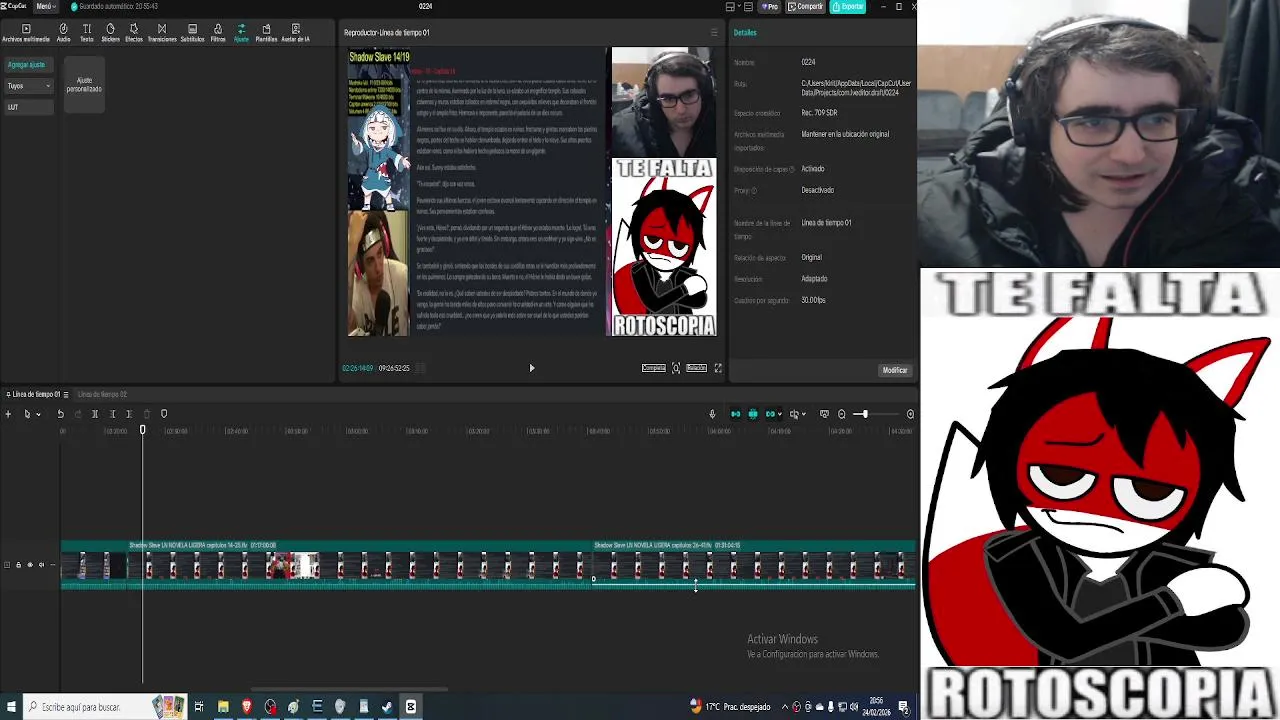Image resolution: width=1280 pixels, height=720 pixels.
Task: Open the Subtítulos panel
Action: (192, 33)
